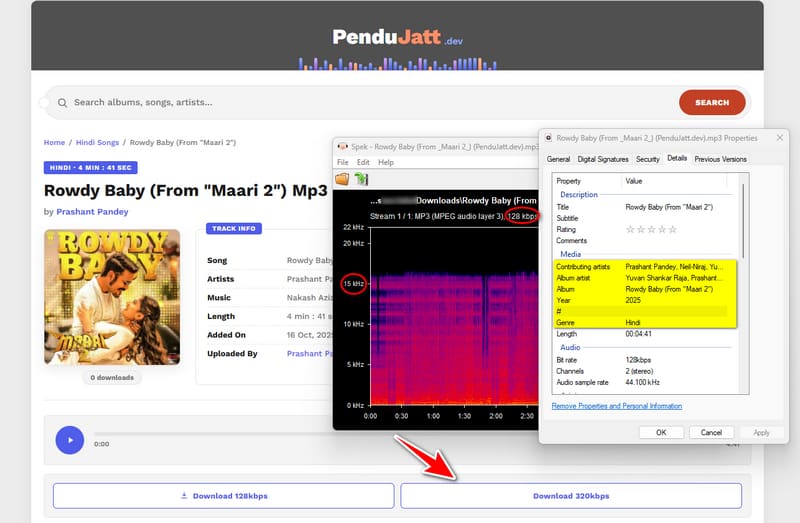The image size is (800, 523).
Task: Open file folder icon in Spek toolbar
Action: 342,179
